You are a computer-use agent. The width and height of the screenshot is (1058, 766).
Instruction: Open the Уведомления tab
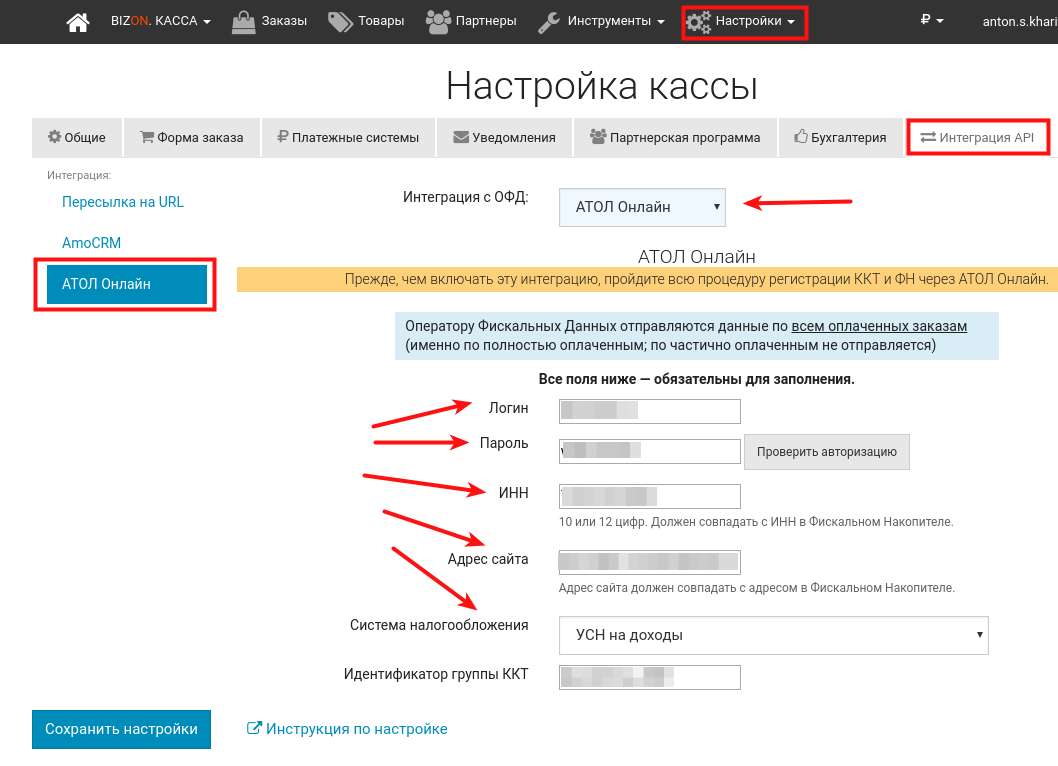point(504,138)
